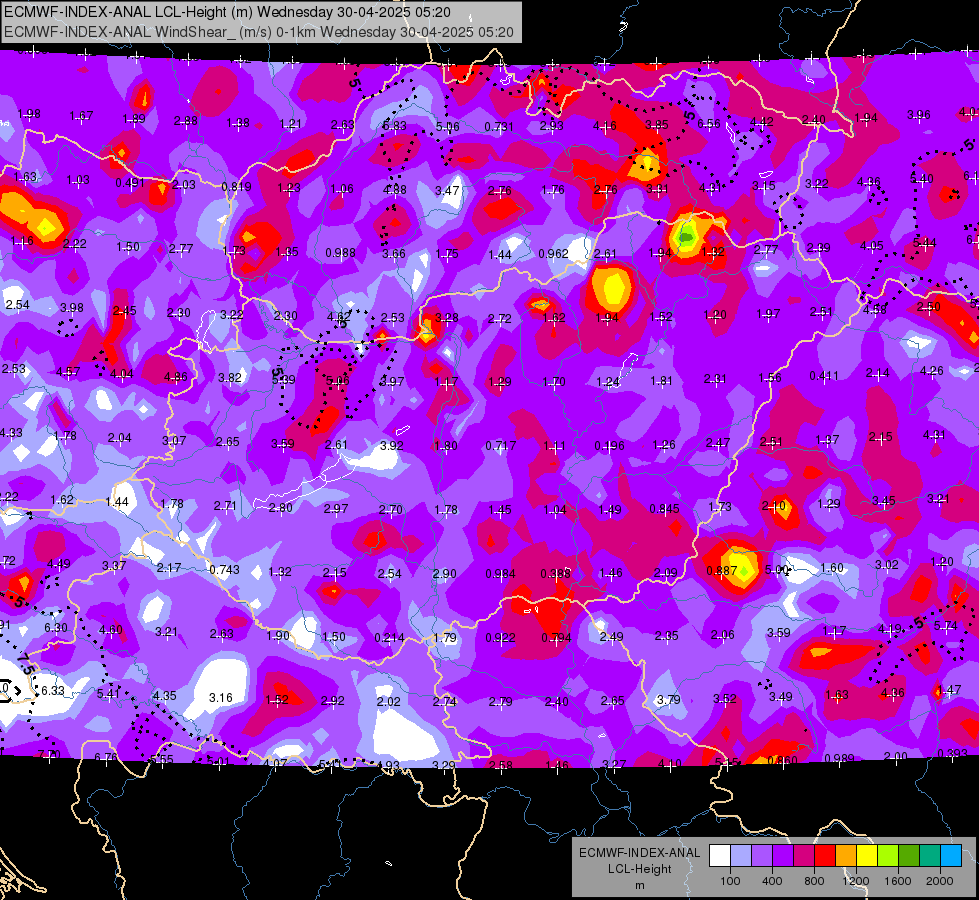This screenshot has height=900, width=979.
Task: Click the wind shear value 0.922
Action: (x=500, y=638)
